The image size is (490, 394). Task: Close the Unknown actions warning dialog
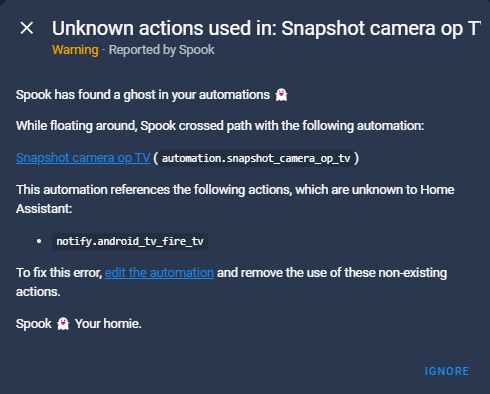[27, 28]
